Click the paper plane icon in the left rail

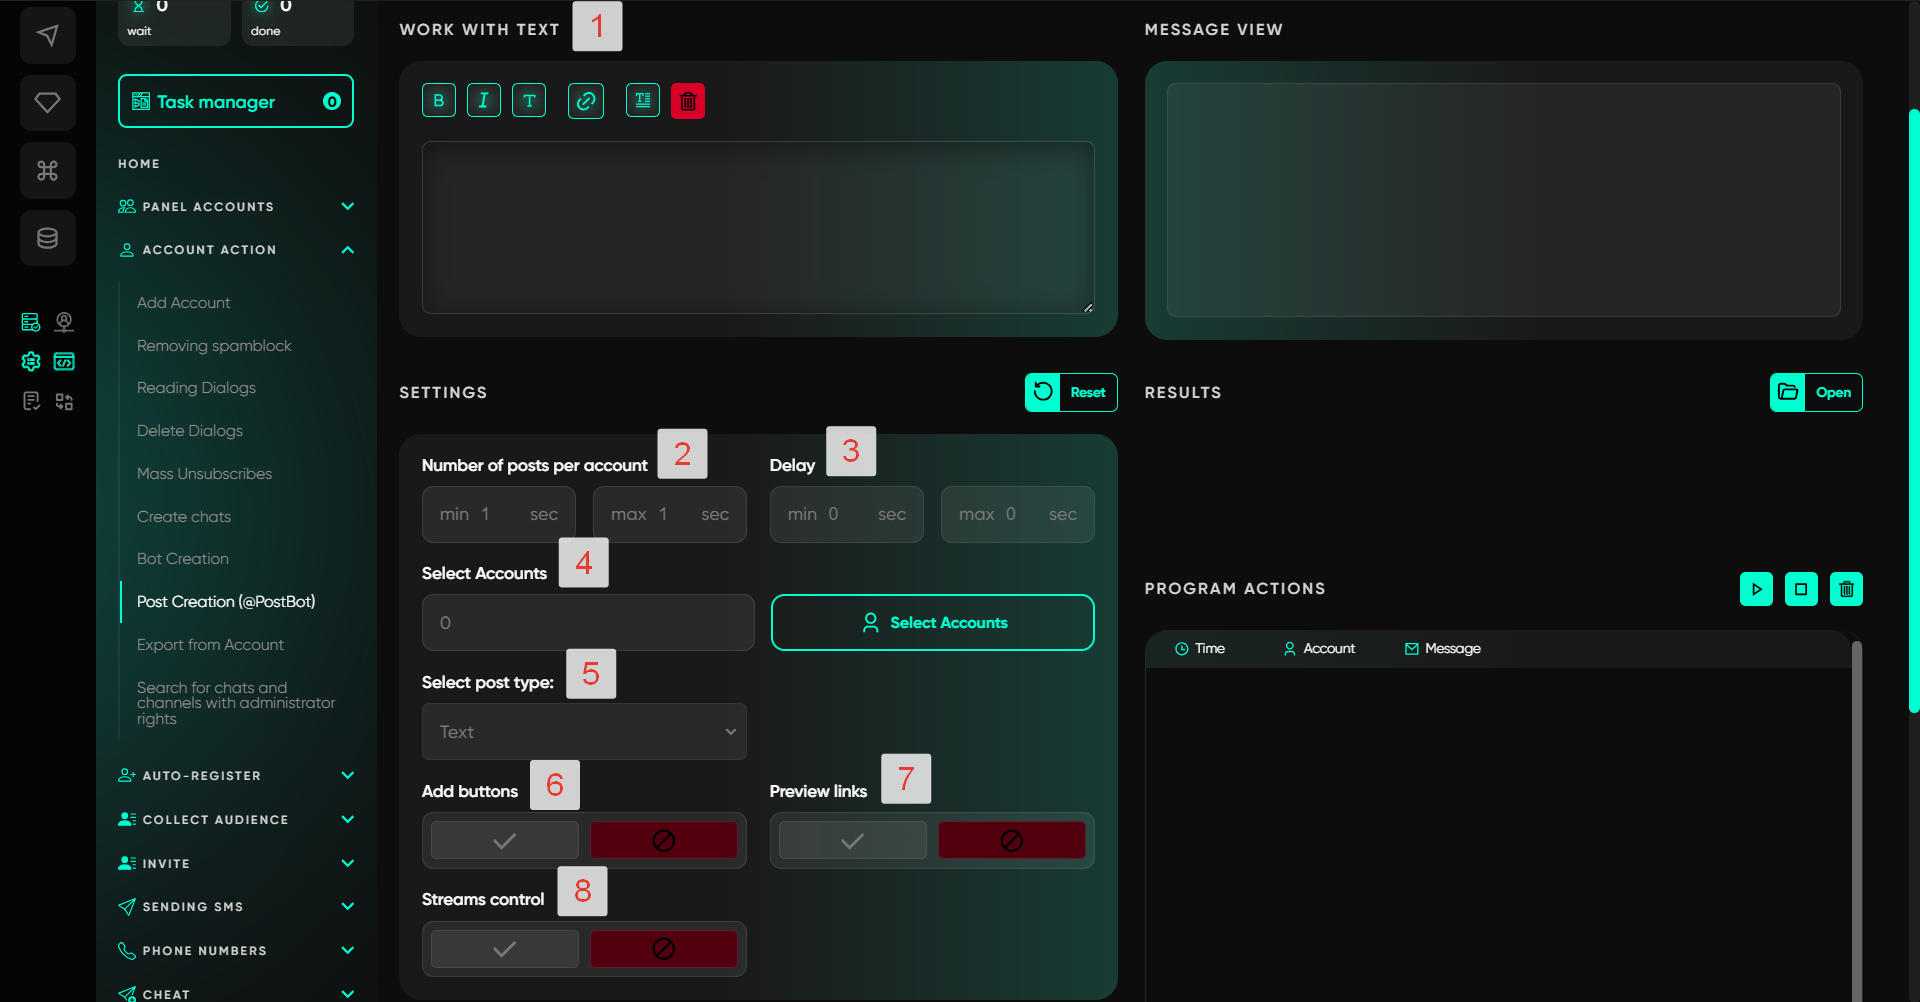[x=47, y=36]
